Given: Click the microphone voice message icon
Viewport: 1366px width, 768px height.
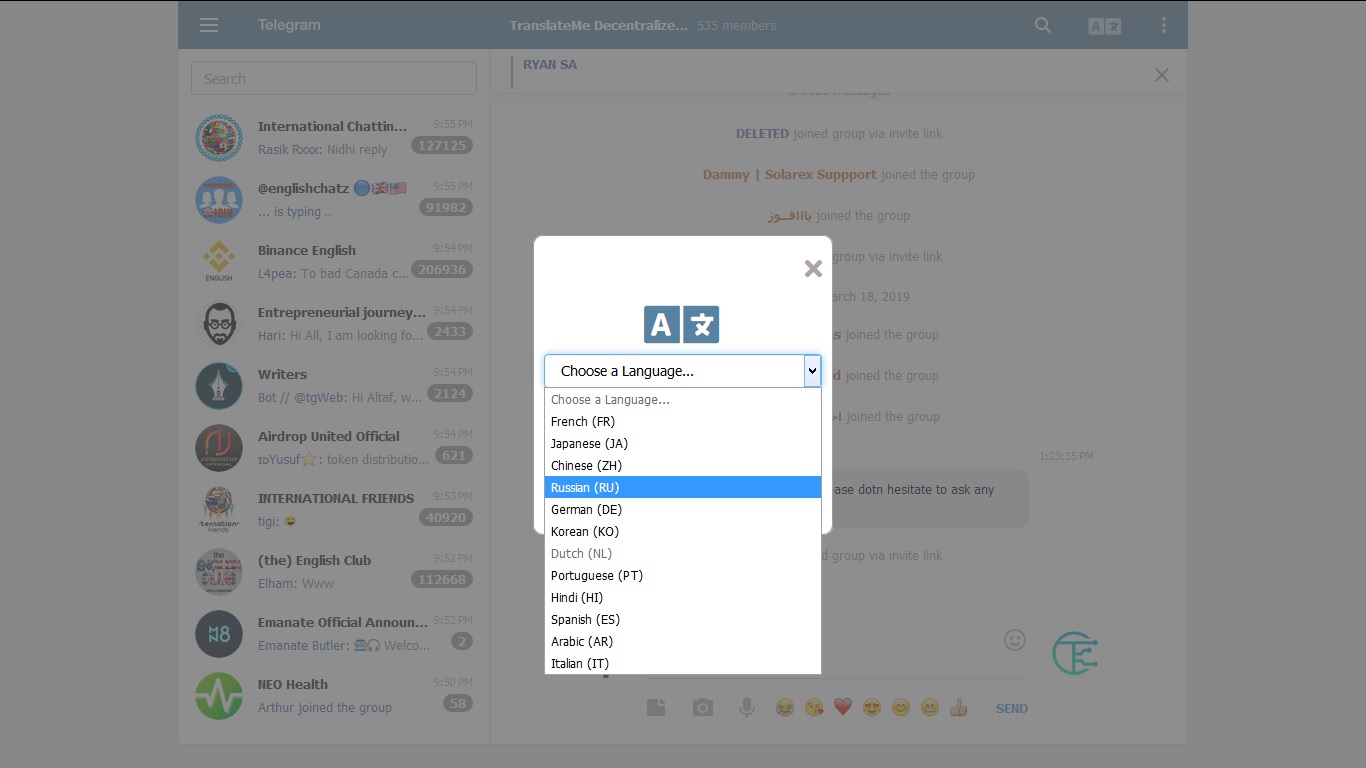Looking at the screenshot, I should coord(747,708).
